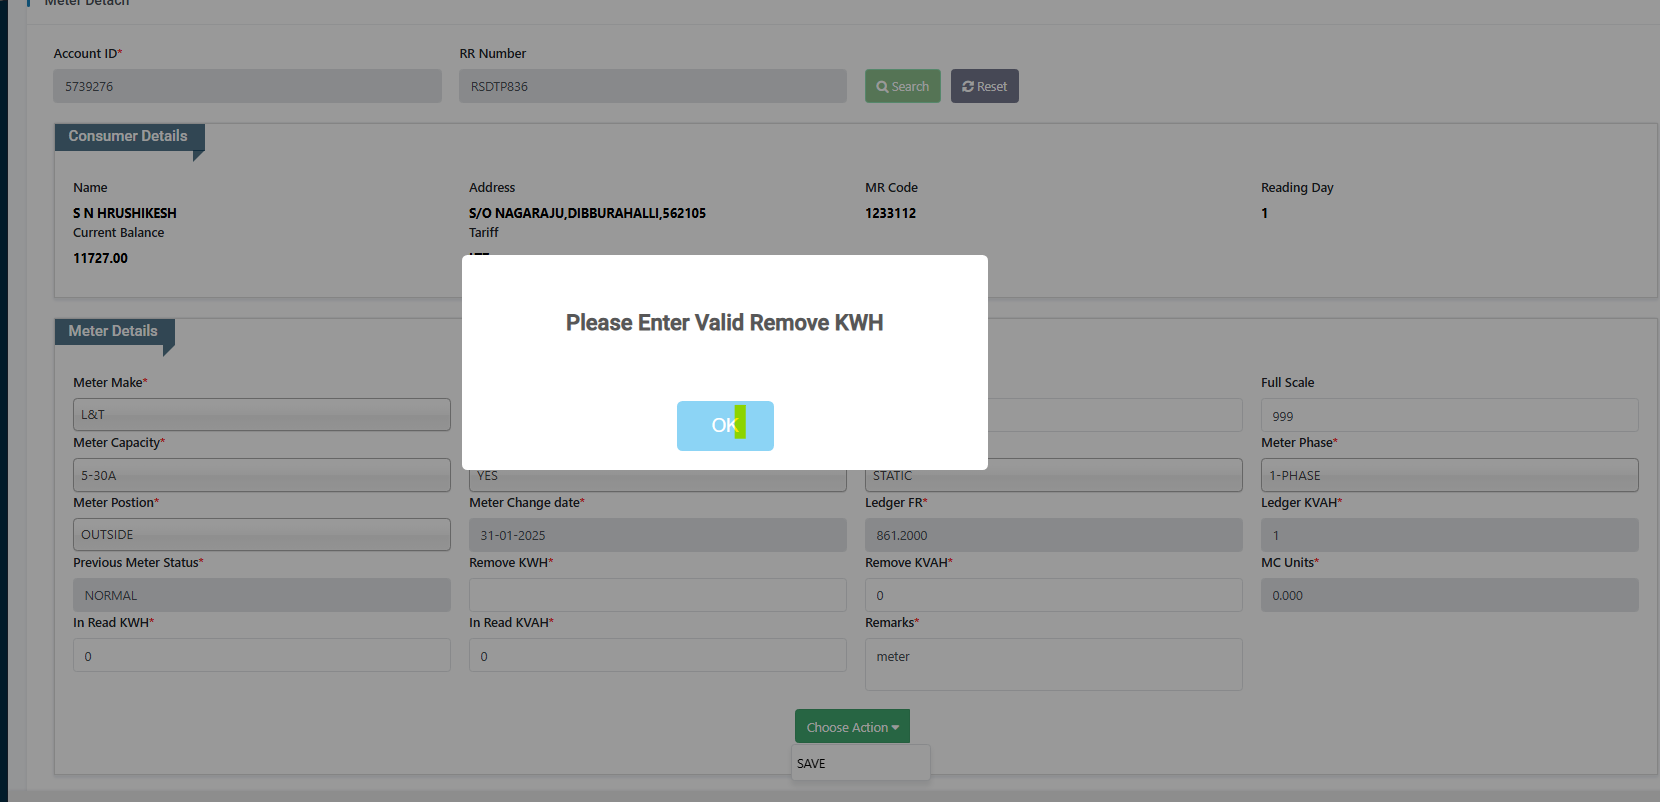1660x802 pixels.
Task: Click the alert message Please Enter Valid Remove KWH
Action: [725, 323]
